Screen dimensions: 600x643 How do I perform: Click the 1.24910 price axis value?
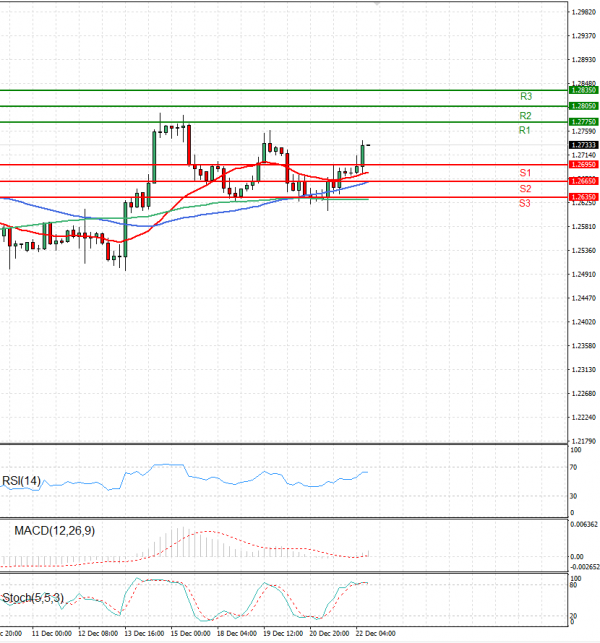pos(584,274)
